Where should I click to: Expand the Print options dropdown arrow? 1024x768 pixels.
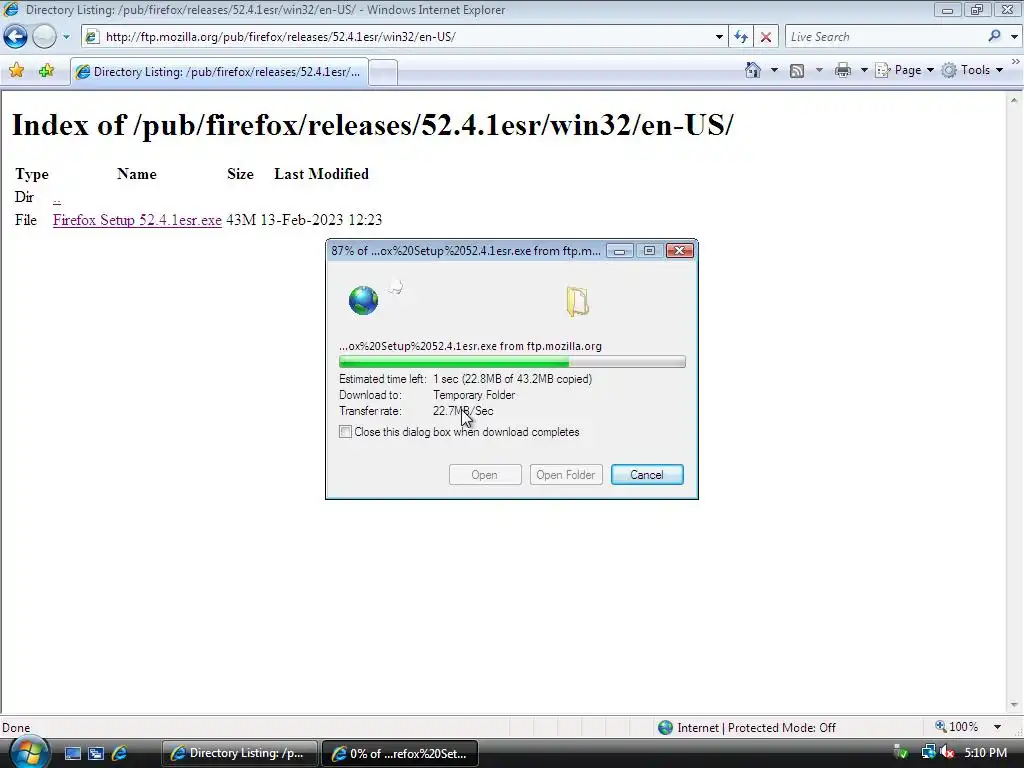pyautogui.click(x=864, y=70)
